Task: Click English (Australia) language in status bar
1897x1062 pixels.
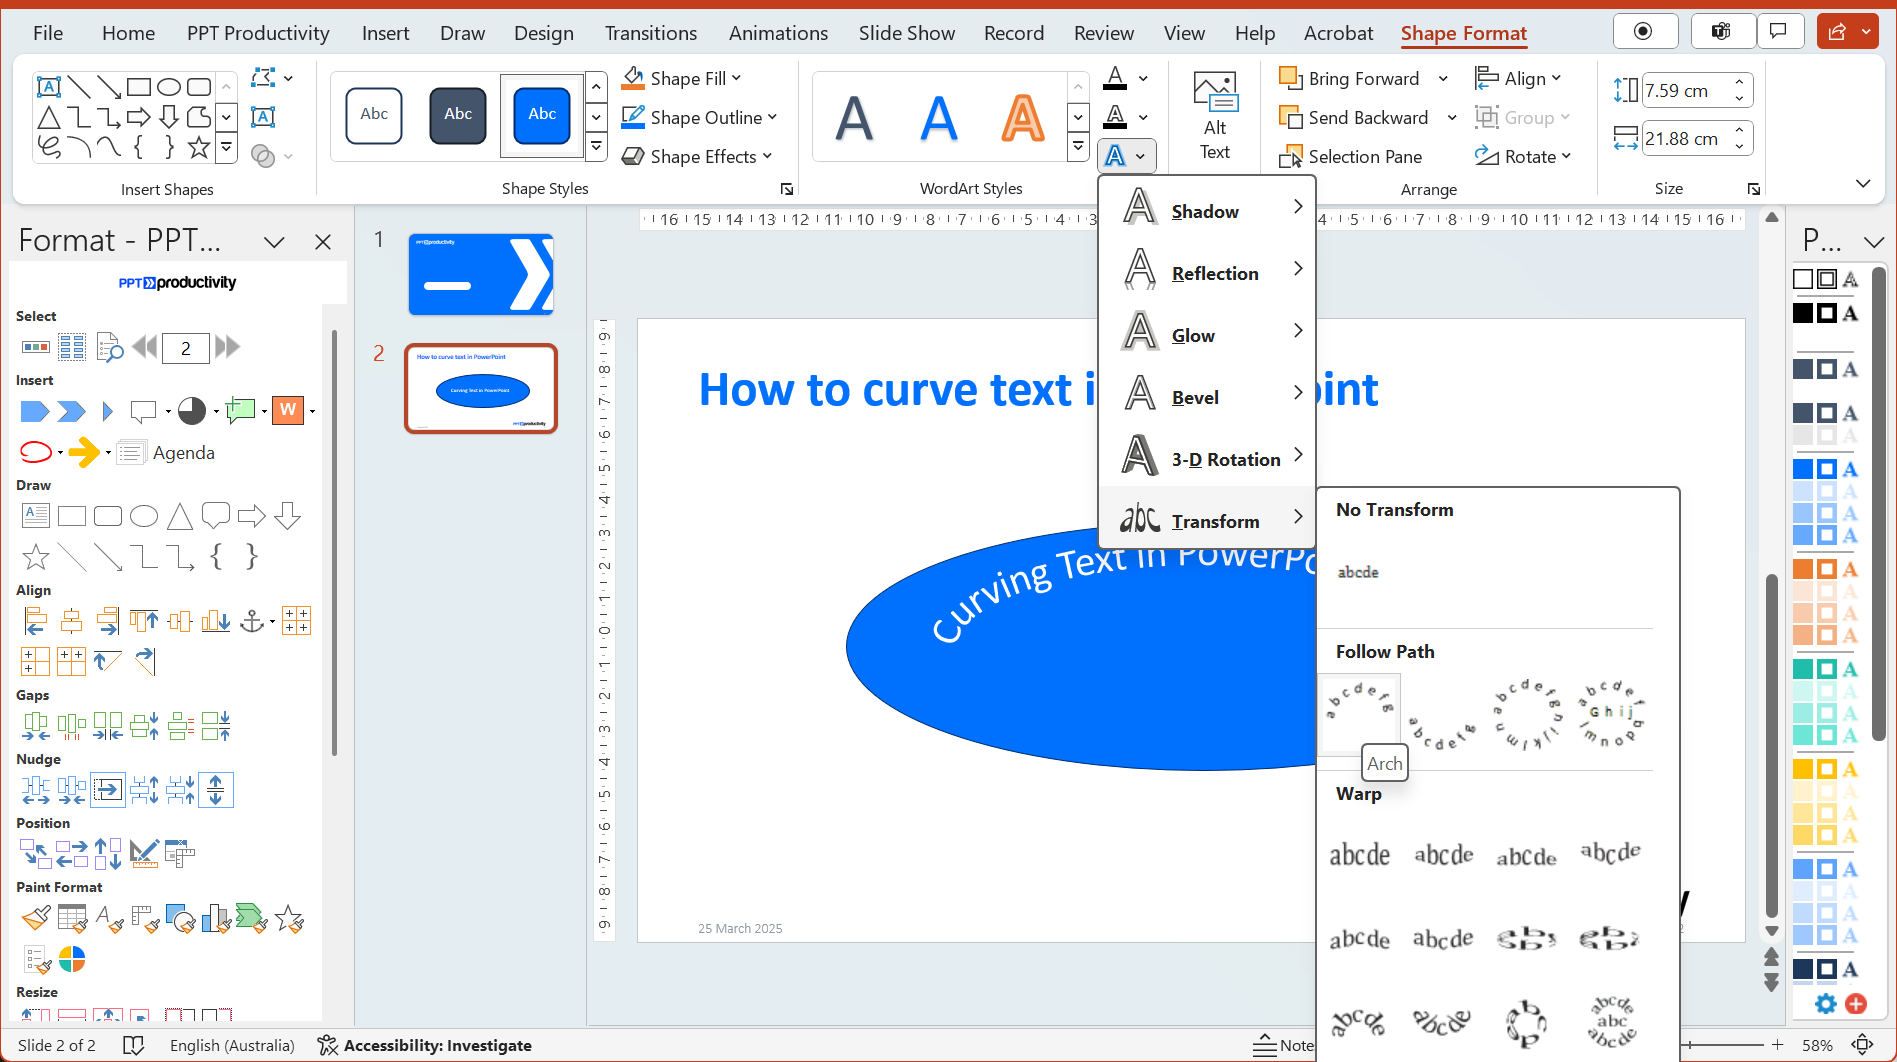Action: pos(232,1045)
